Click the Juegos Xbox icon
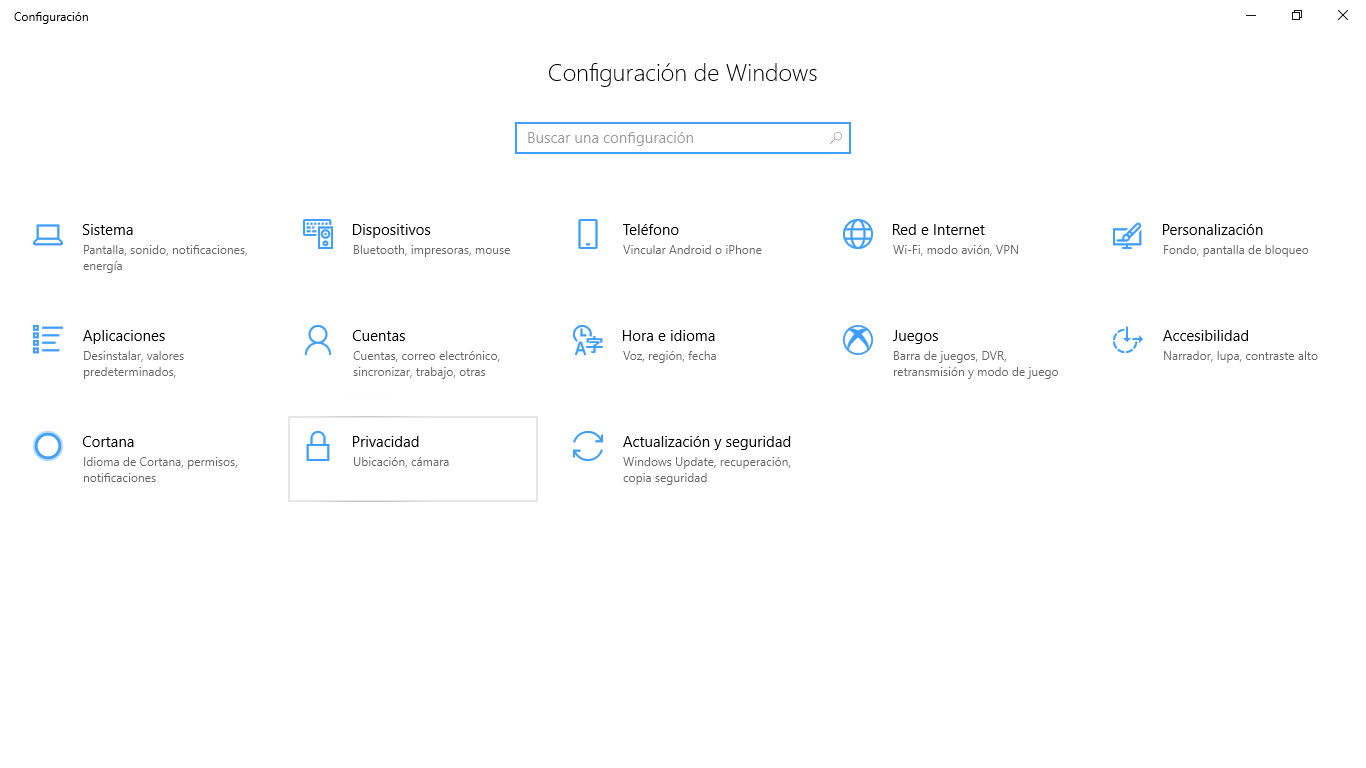 (858, 340)
